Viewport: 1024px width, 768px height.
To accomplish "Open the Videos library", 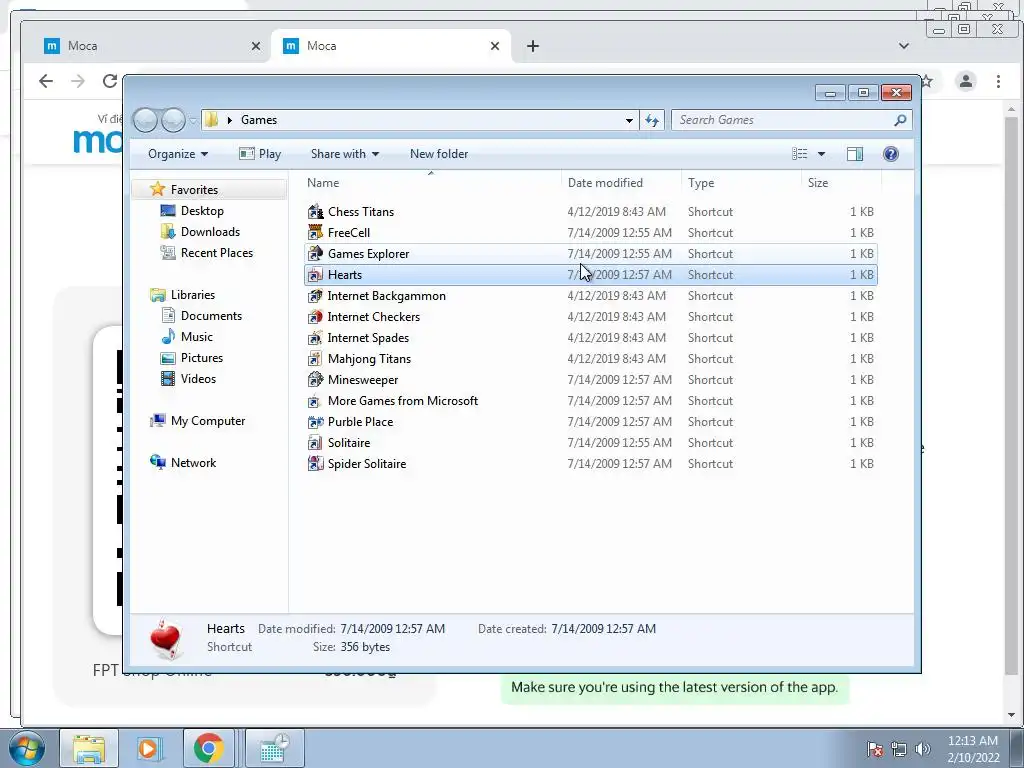I will point(198,379).
